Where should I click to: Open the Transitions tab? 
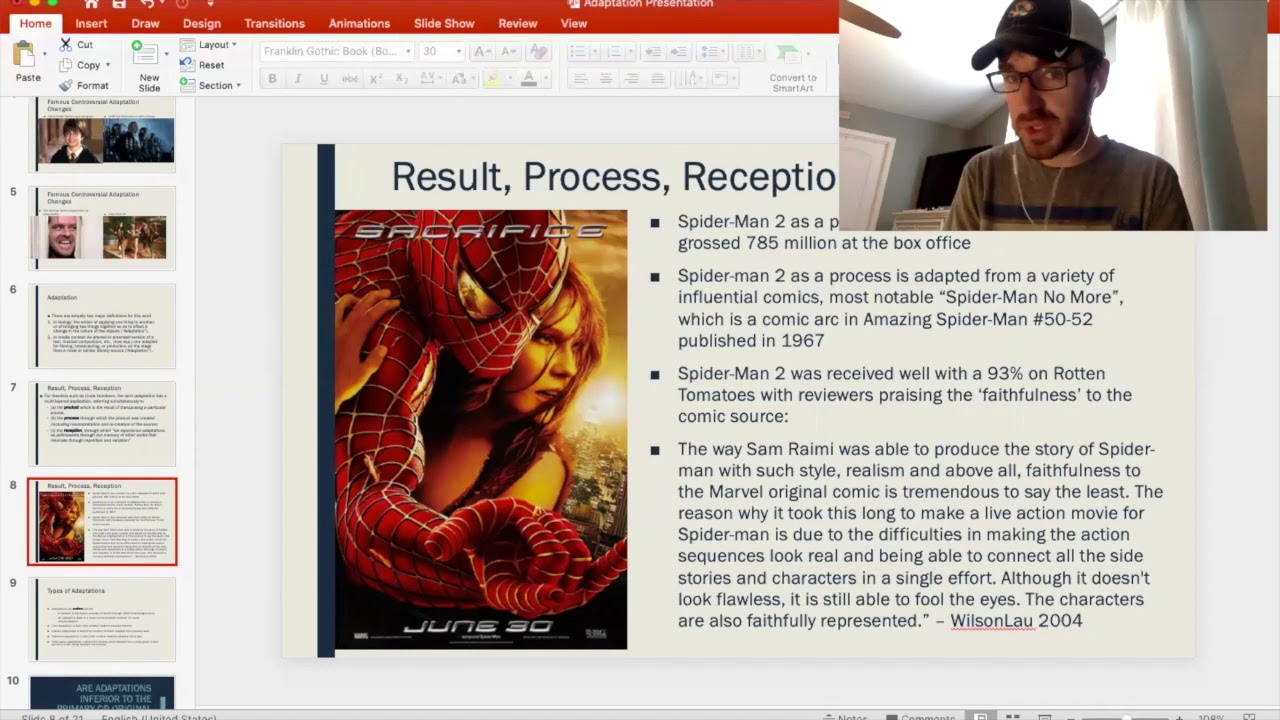274,23
